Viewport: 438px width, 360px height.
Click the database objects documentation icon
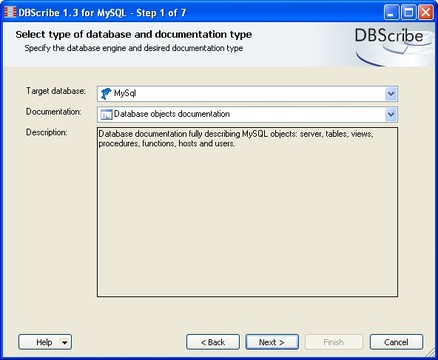[x=106, y=114]
